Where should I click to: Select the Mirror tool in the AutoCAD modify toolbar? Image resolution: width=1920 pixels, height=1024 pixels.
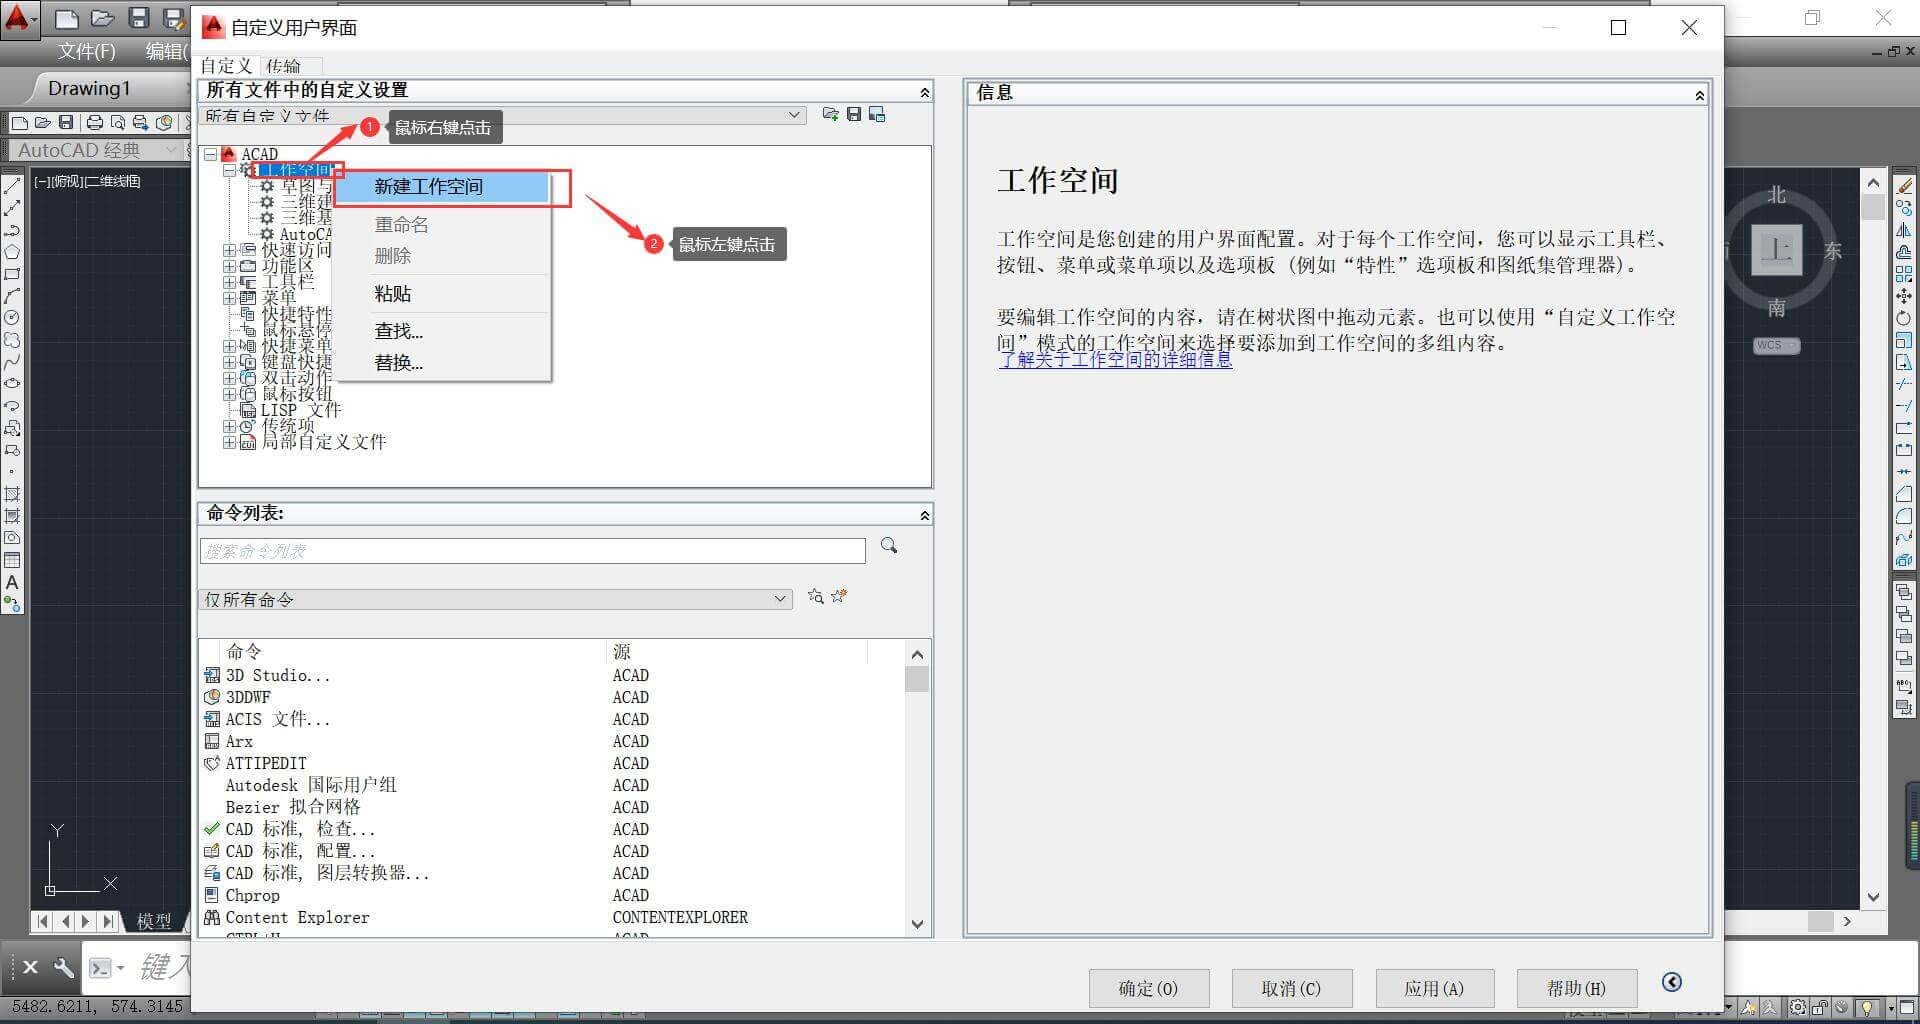1904,230
